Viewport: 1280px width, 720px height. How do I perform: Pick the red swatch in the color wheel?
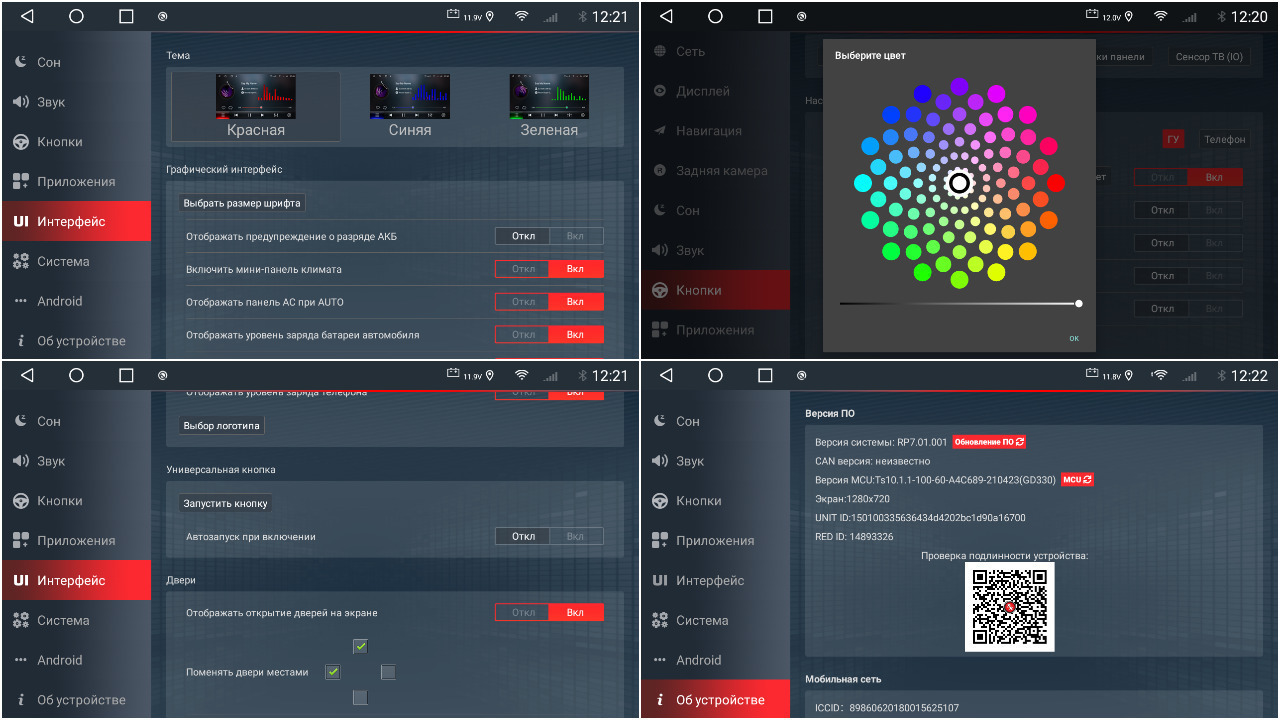(1056, 183)
